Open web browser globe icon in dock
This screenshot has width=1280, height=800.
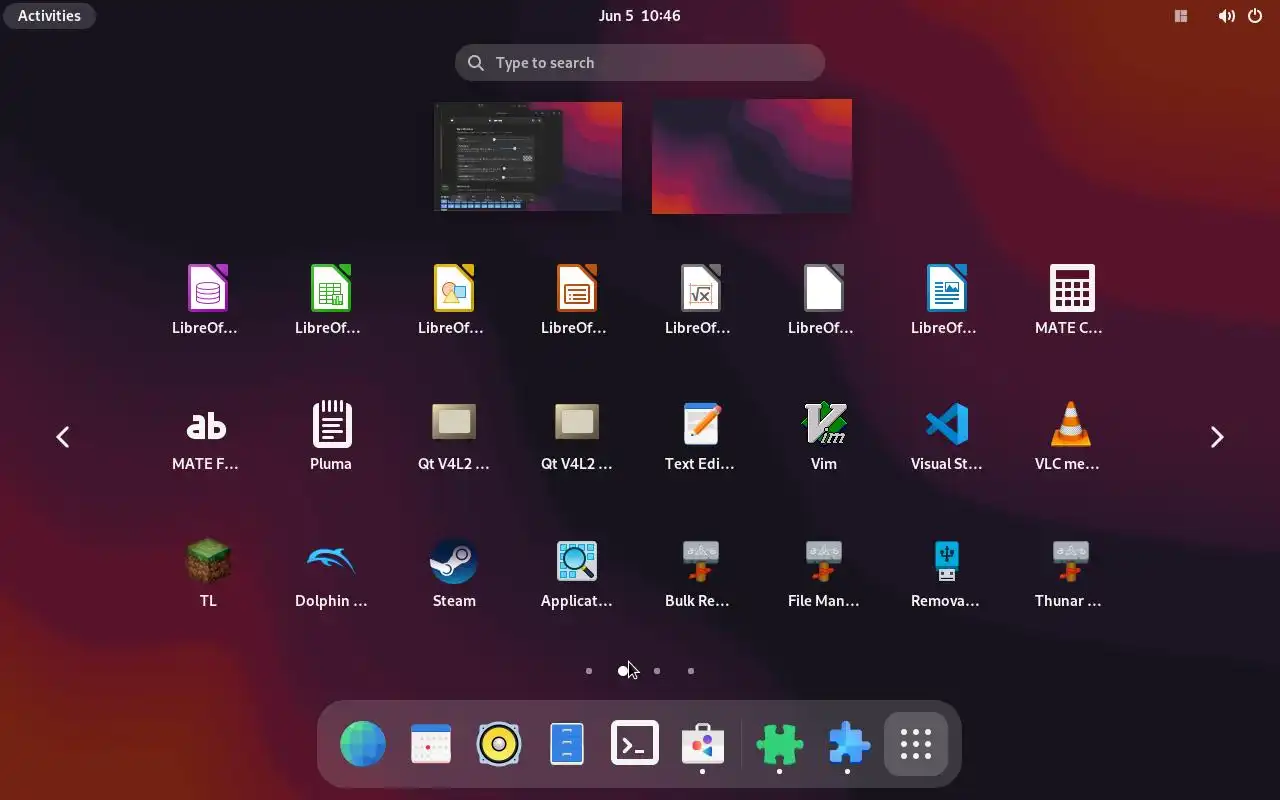[x=363, y=744]
